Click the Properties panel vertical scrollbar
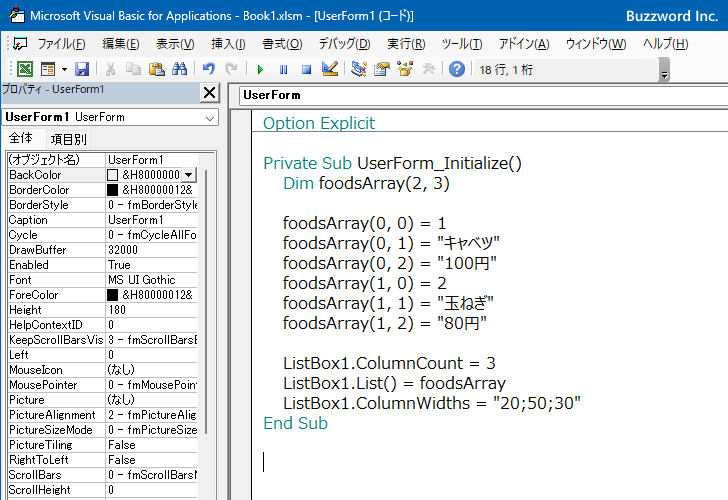The image size is (728, 500). pos(206,302)
